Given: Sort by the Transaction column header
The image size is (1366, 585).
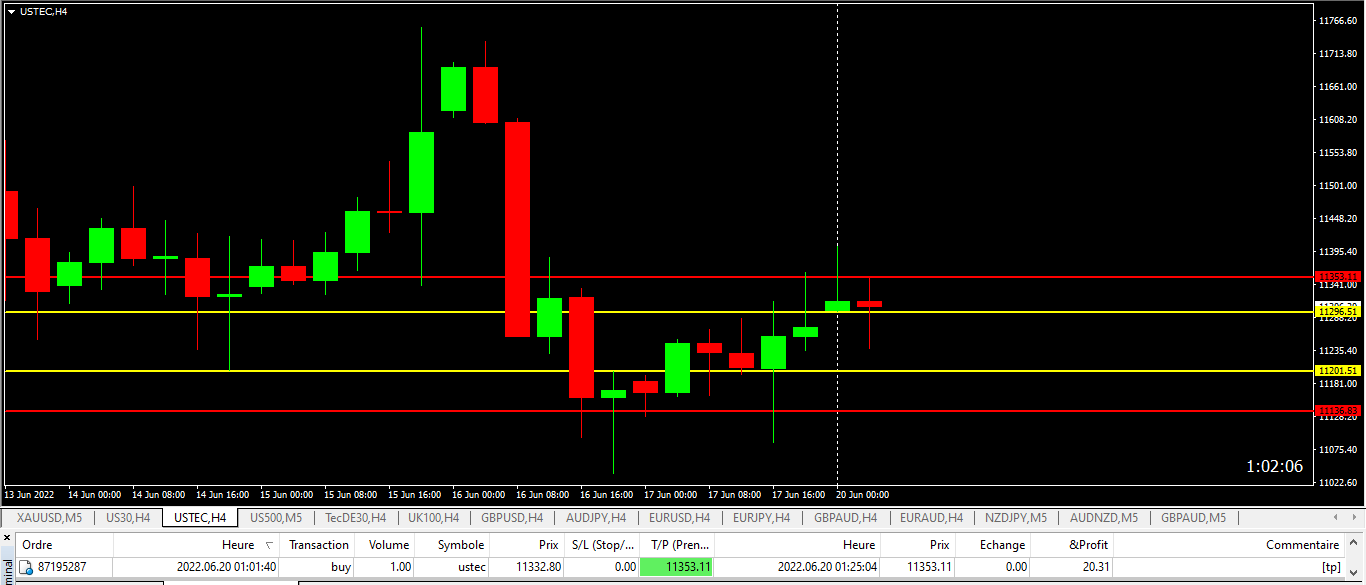Looking at the screenshot, I should [319, 545].
